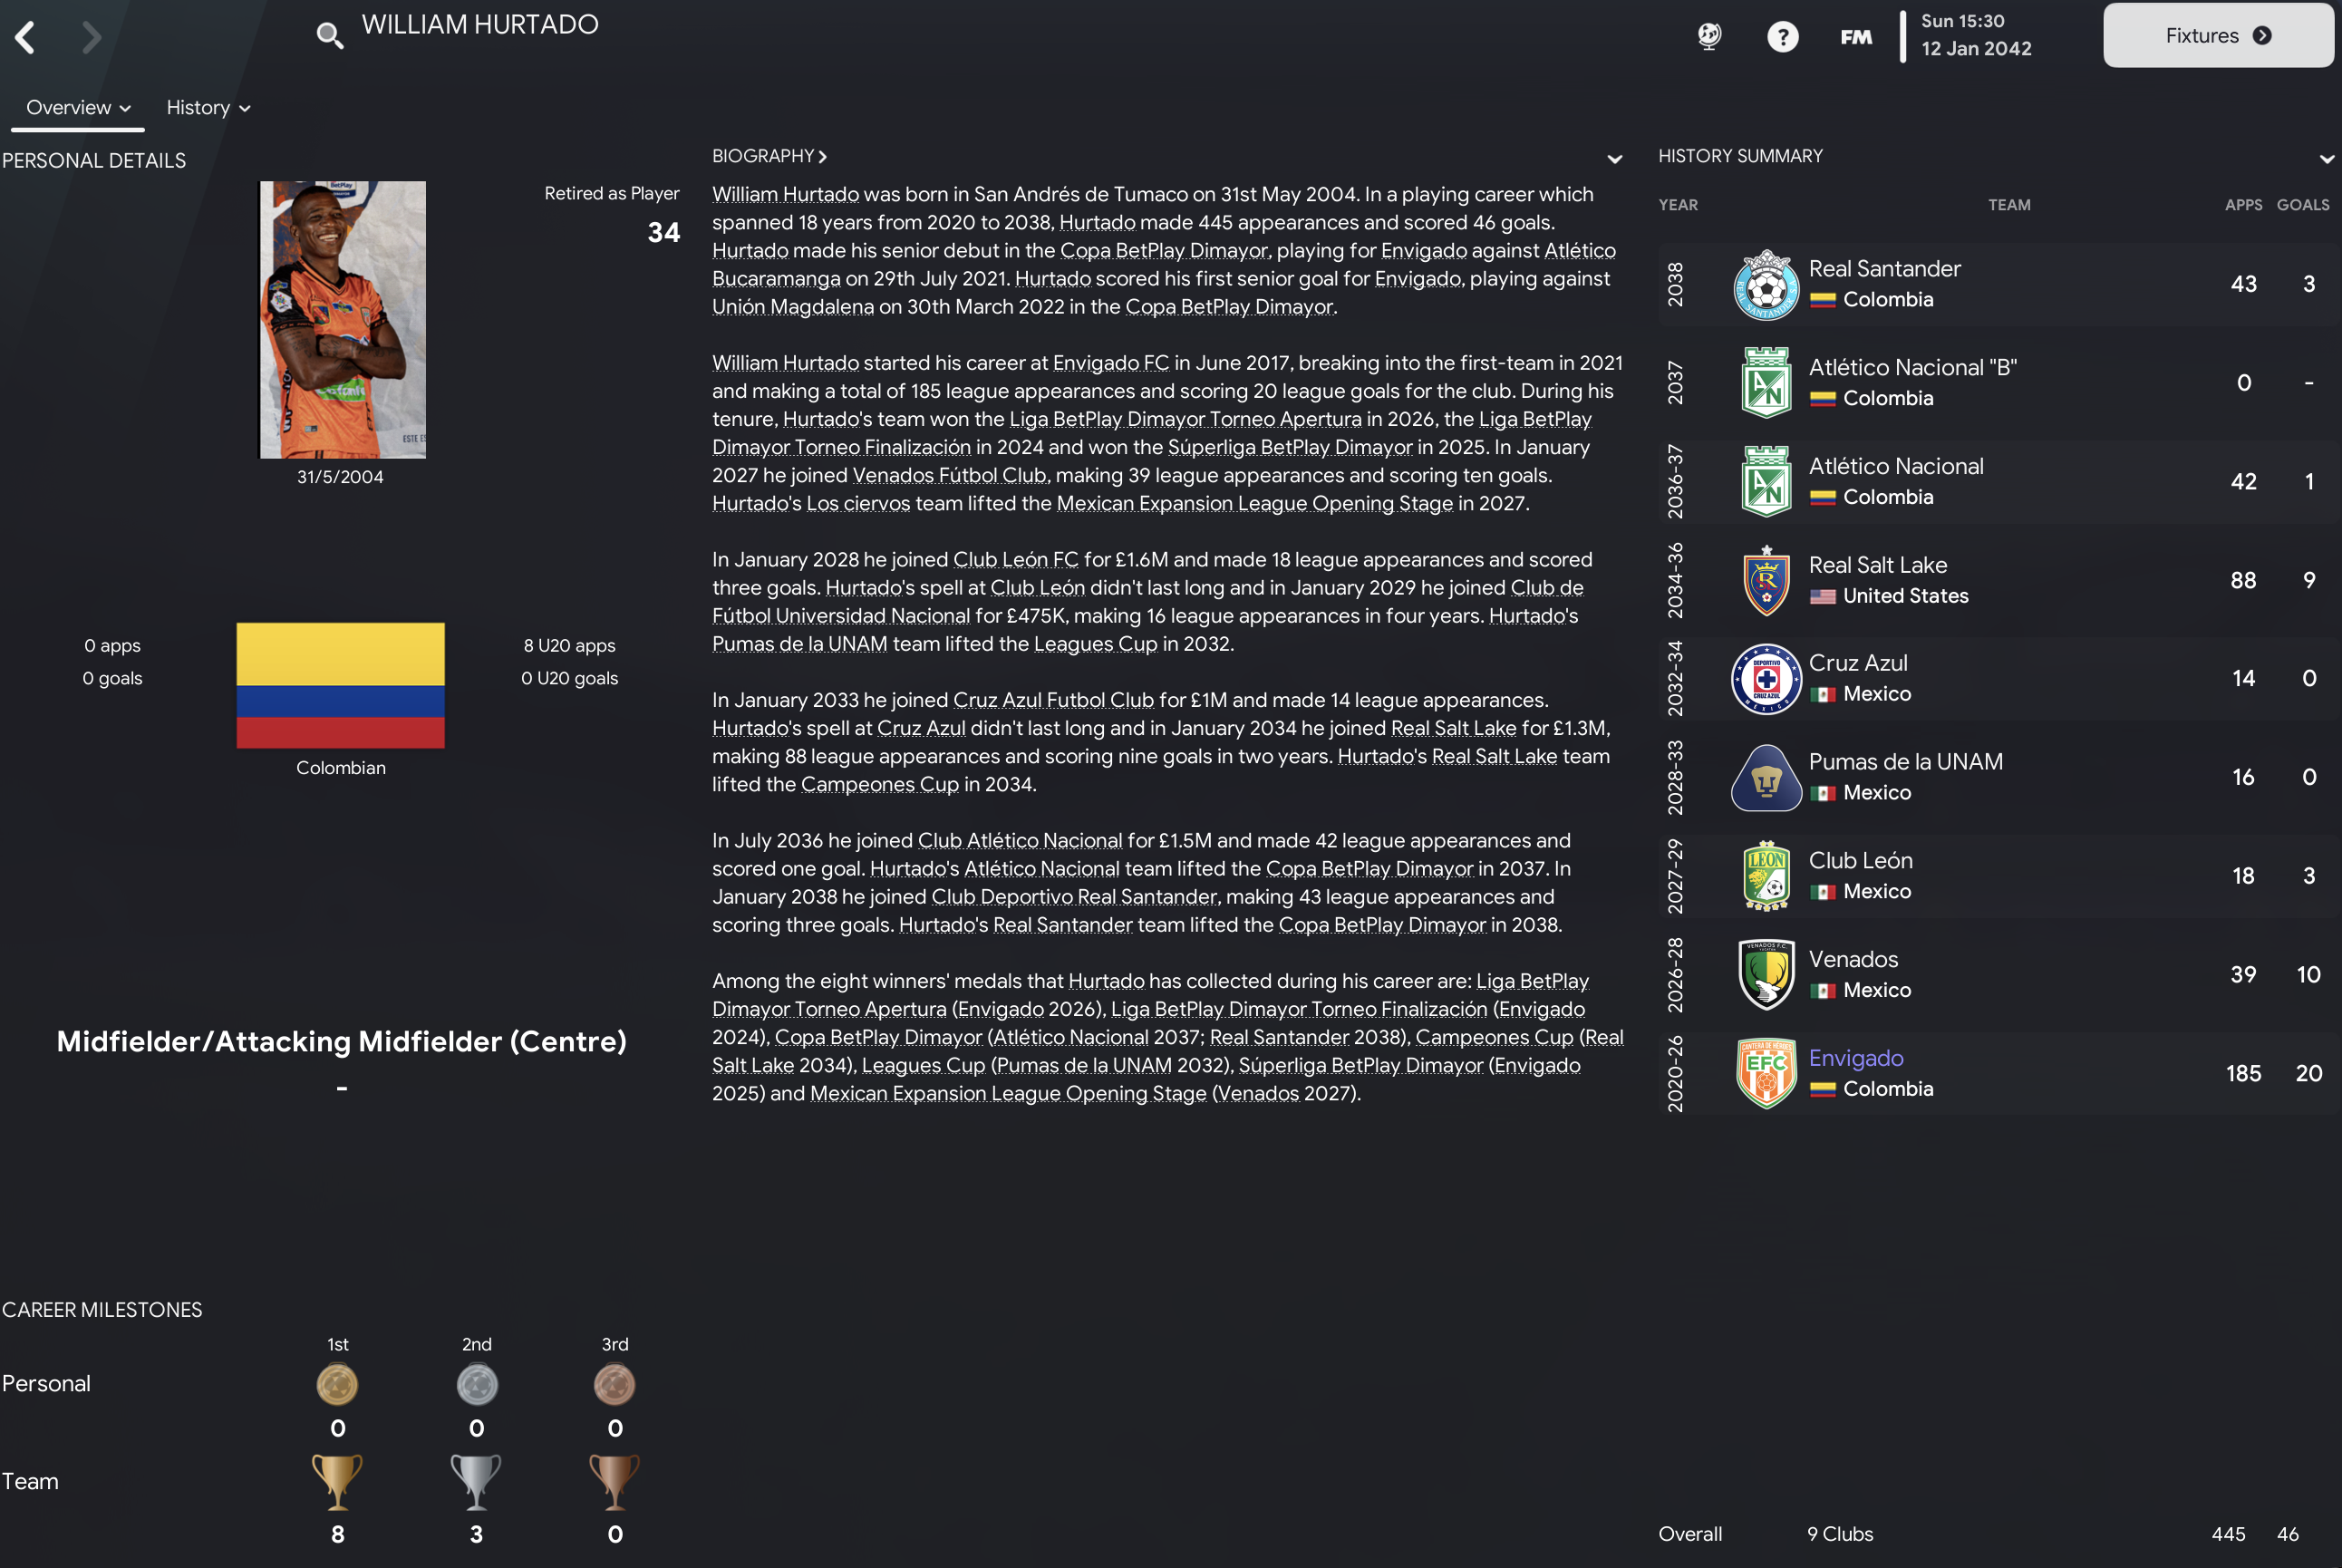This screenshot has width=2342, height=1568.
Task: Click the Cruz Azul club crest
Action: coord(1766,678)
